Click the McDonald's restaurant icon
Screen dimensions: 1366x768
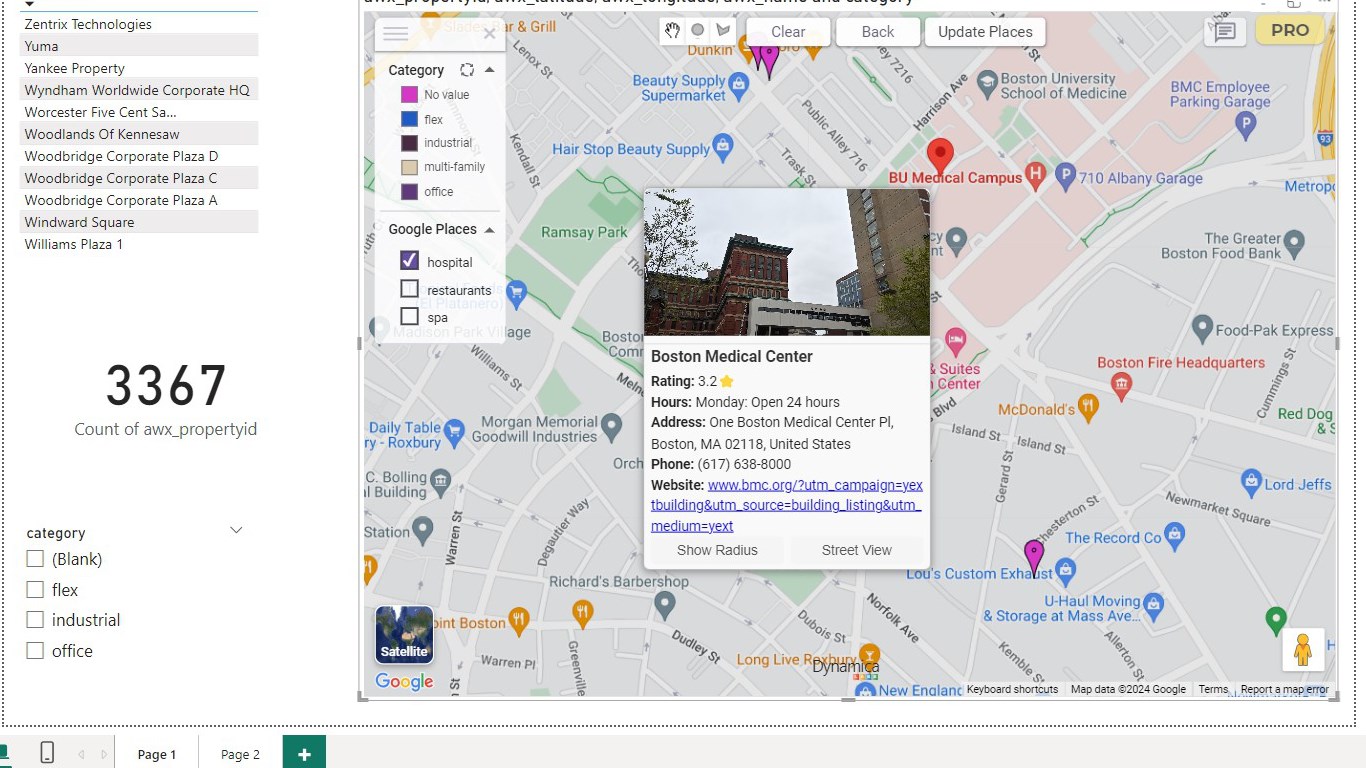[x=1089, y=408]
